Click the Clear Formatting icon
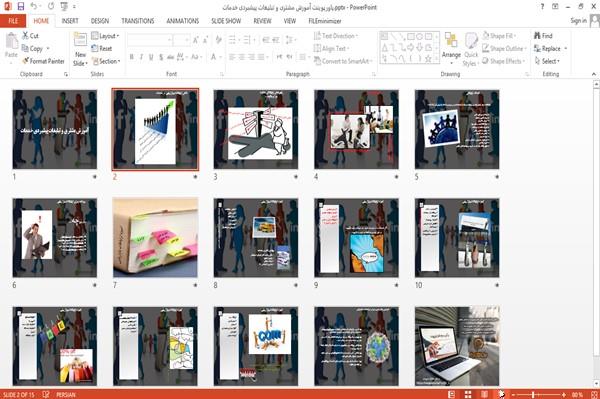This screenshot has width=600, height=399. (218, 40)
